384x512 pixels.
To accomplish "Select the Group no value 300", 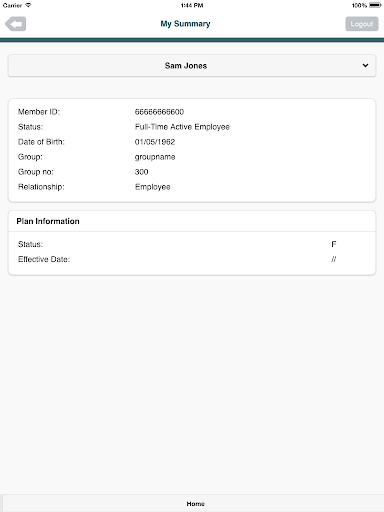I will click(141, 172).
